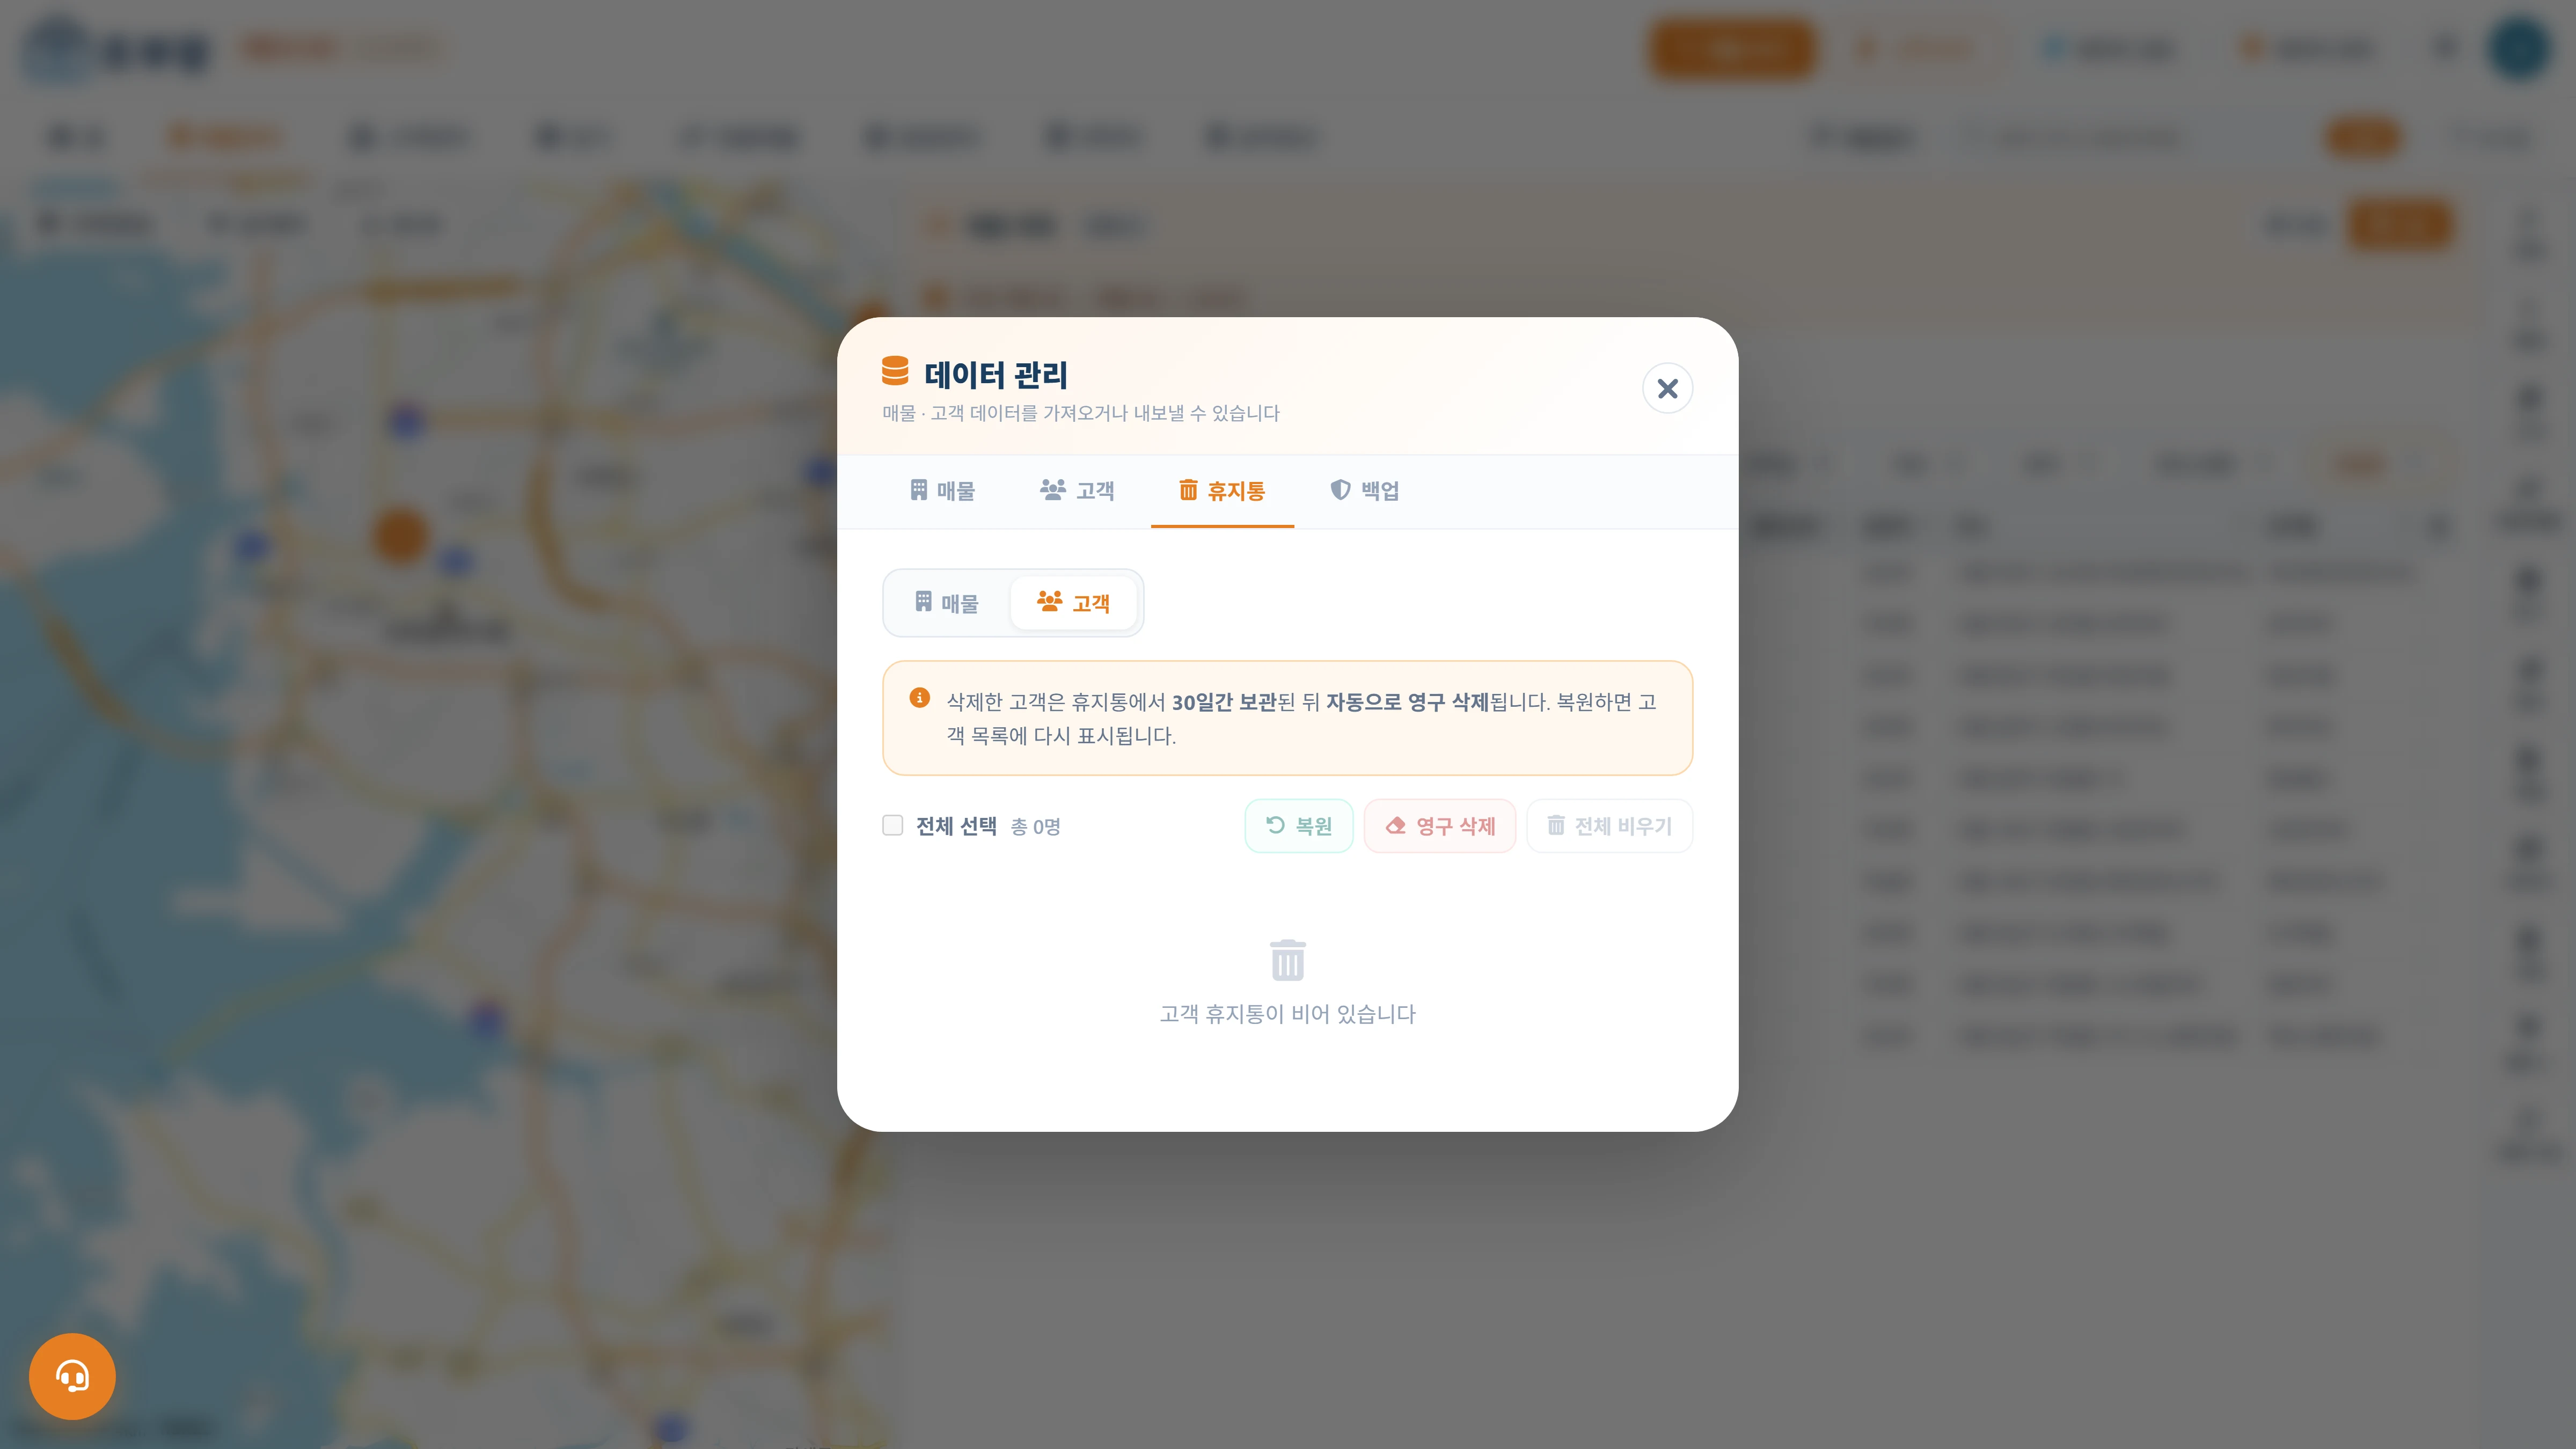Click the 영구 삭제 button
The image size is (2576, 1449).
tap(1440, 826)
